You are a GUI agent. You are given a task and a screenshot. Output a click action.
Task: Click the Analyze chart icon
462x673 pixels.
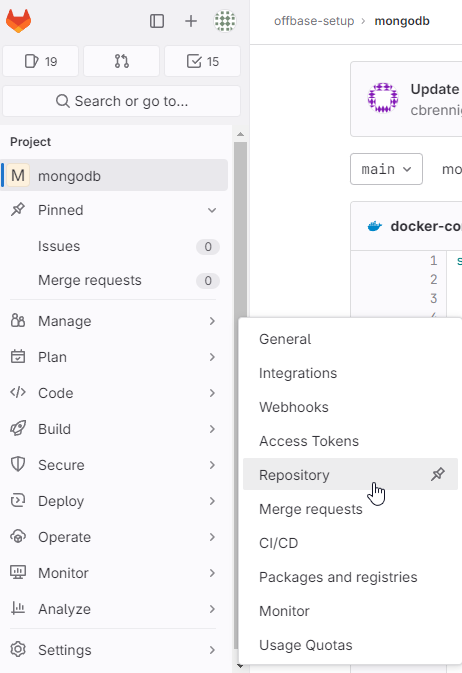18,608
